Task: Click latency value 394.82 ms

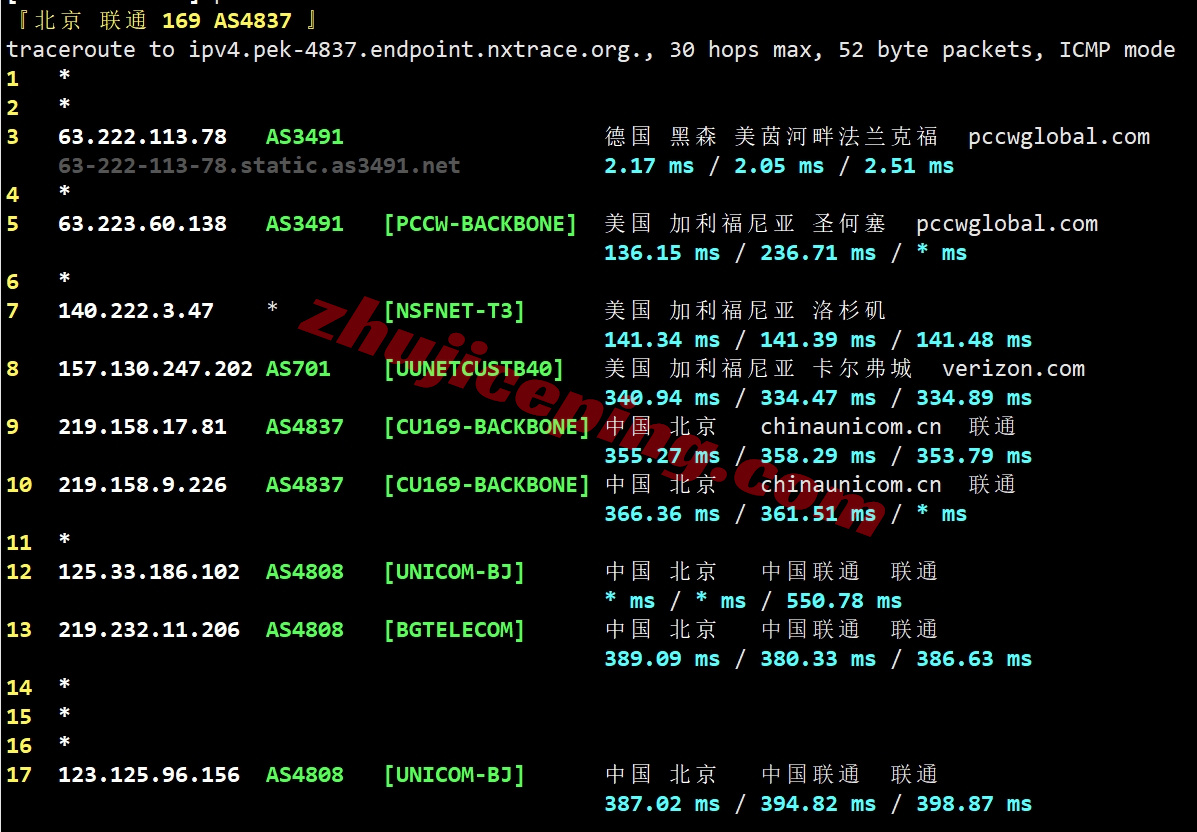Action: tap(818, 805)
